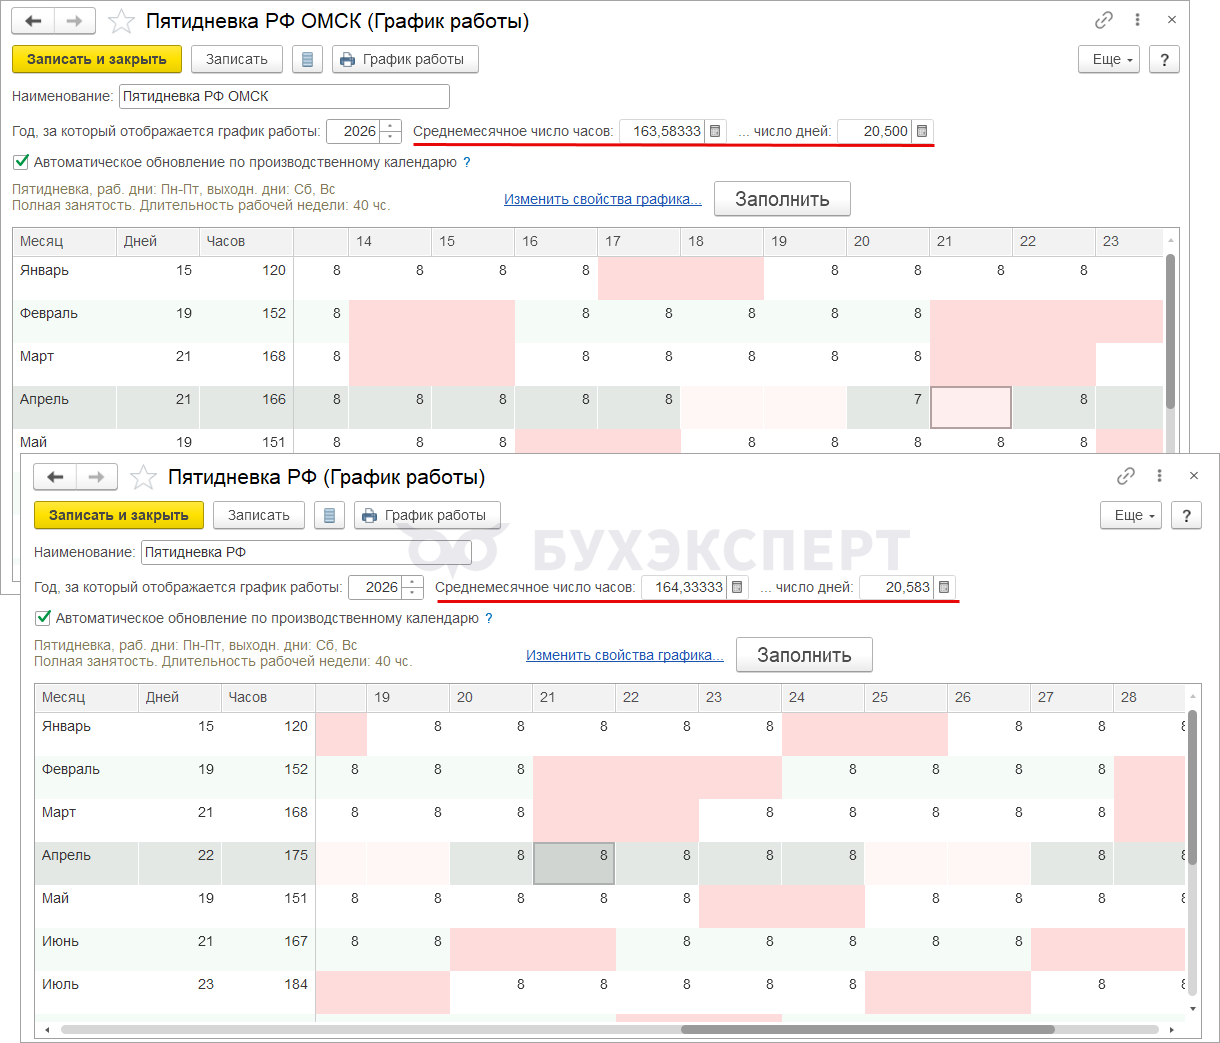This screenshot has width=1220, height=1043.
Task: Toggle automatic update checkbox in Пятидневка РФ window
Action: [x=43, y=618]
